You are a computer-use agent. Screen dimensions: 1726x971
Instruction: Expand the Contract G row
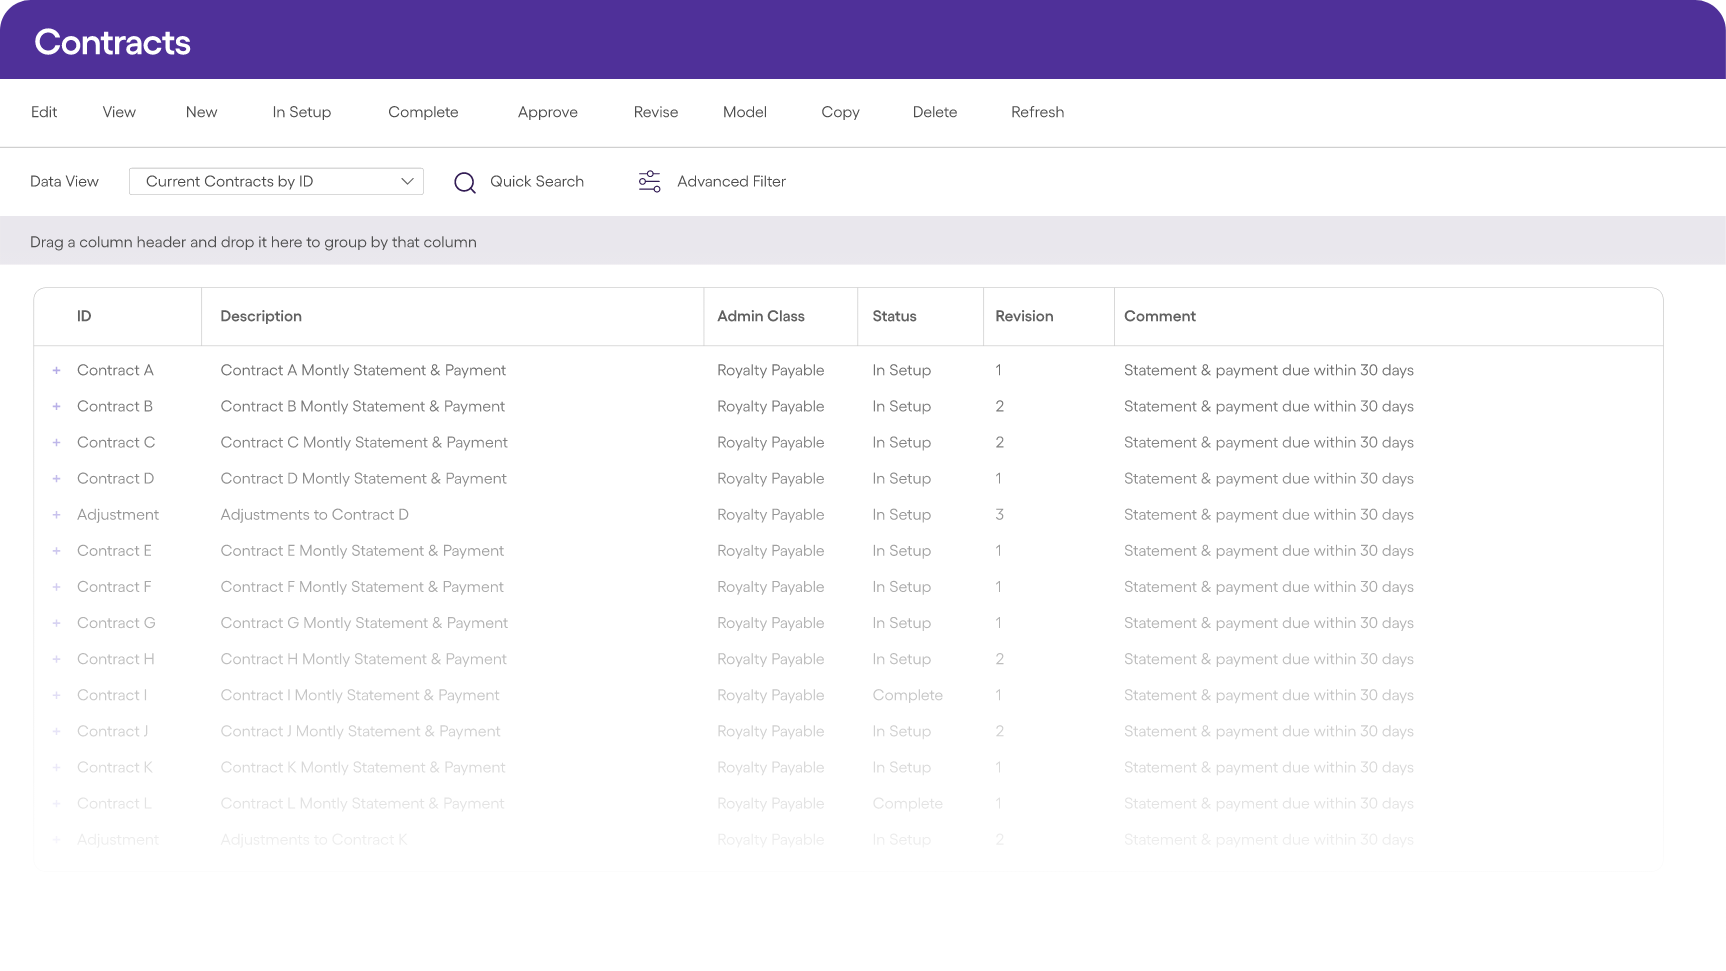[57, 623]
